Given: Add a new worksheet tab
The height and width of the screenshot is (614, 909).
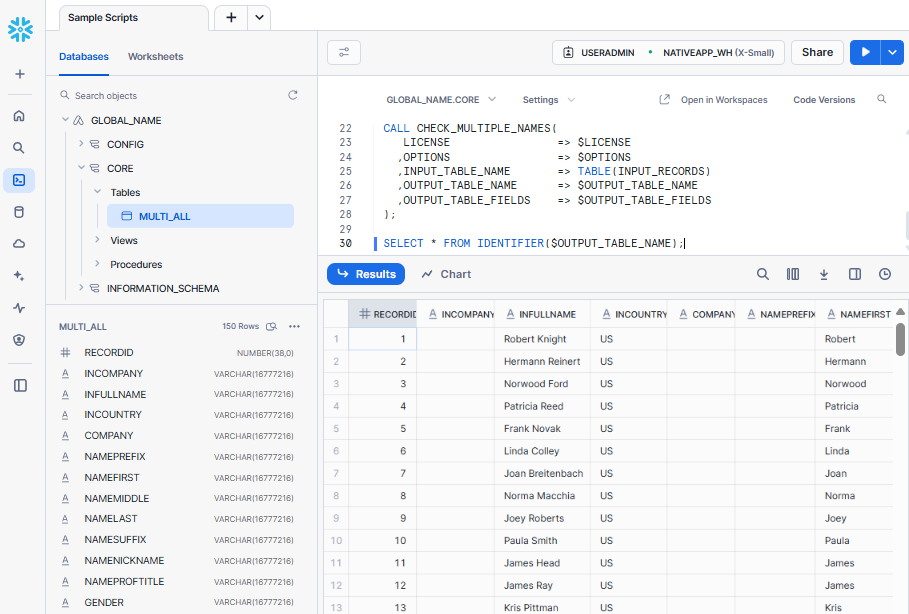Looking at the screenshot, I should tap(231, 17).
